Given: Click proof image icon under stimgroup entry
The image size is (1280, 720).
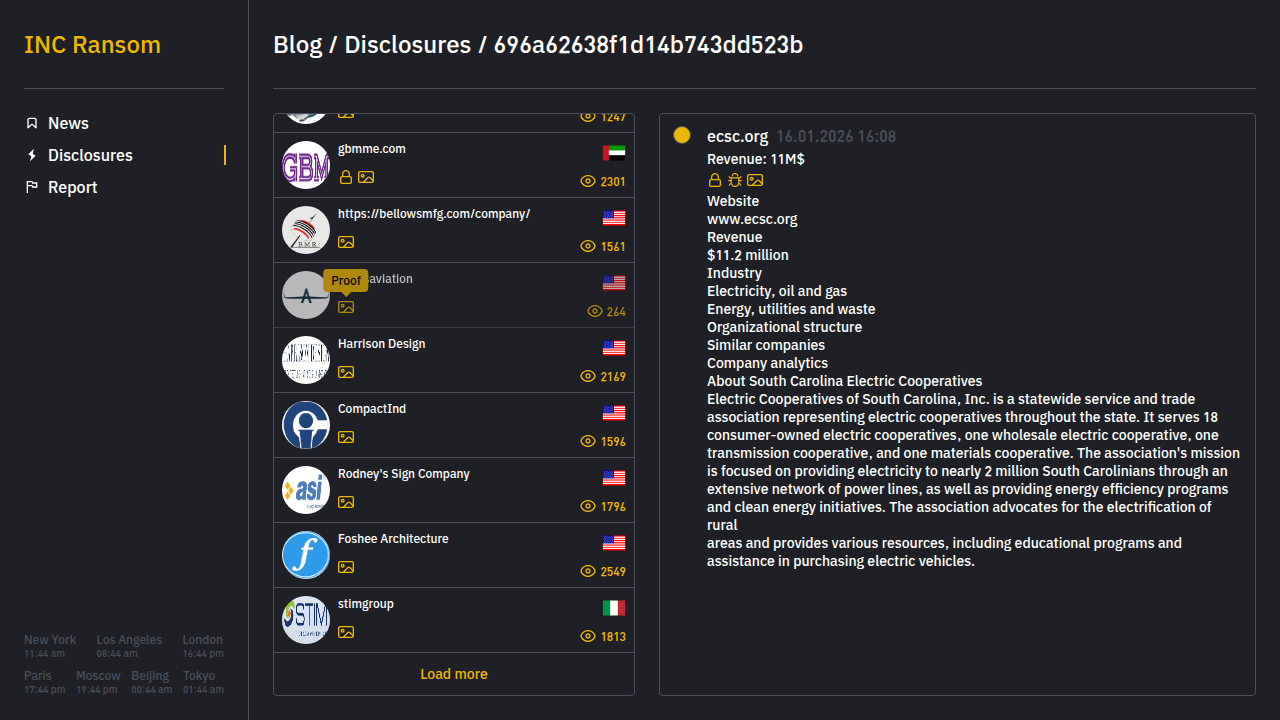Looking at the screenshot, I should (x=346, y=632).
